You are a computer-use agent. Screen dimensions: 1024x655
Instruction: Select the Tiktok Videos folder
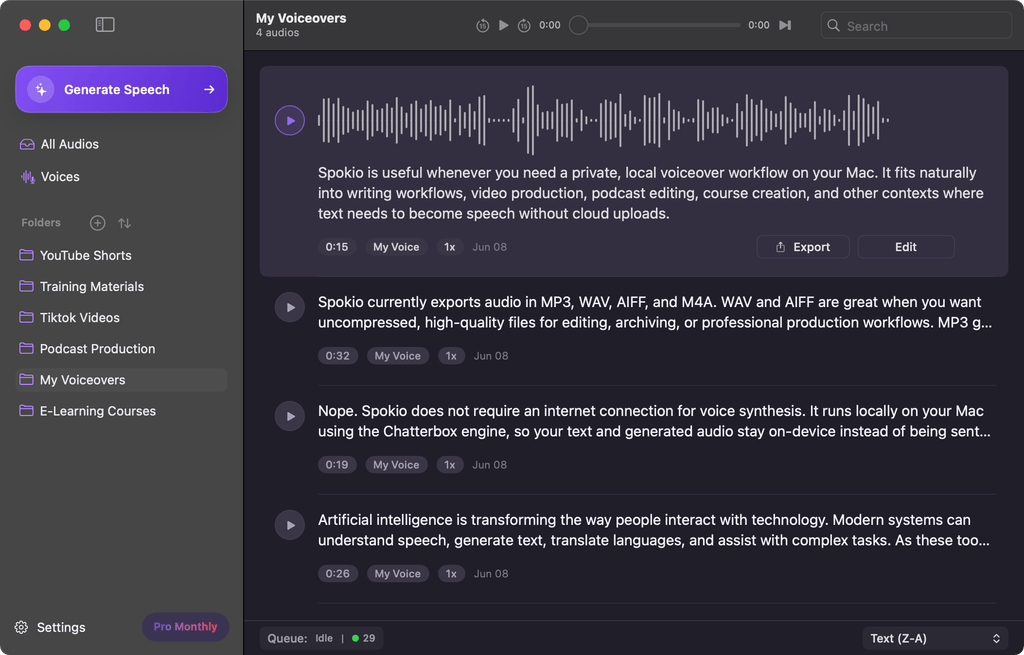(x=121, y=318)
